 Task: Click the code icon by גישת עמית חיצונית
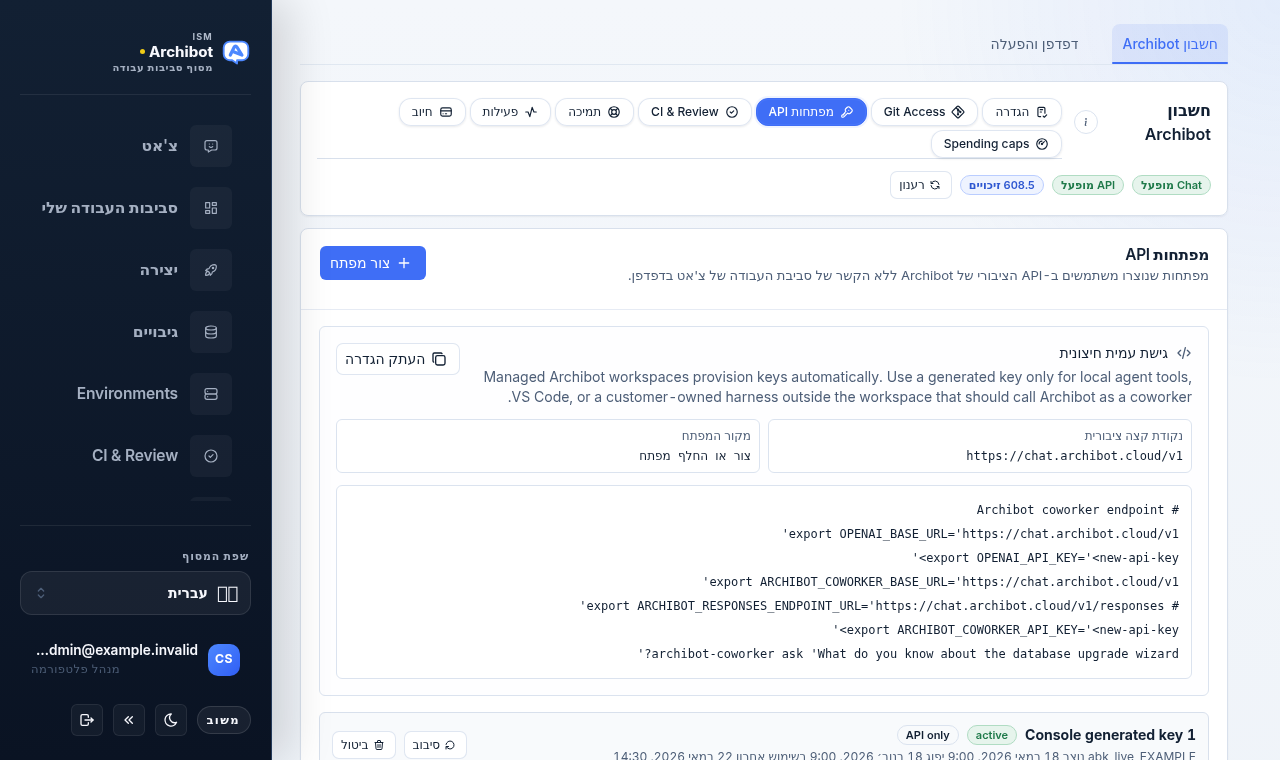(1184, 353)
